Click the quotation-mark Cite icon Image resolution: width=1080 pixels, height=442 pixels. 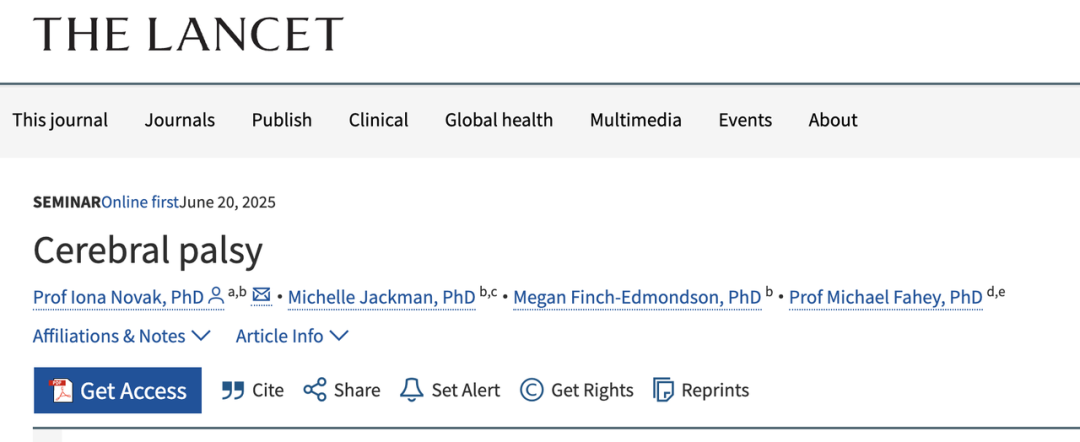pos(233,390)
